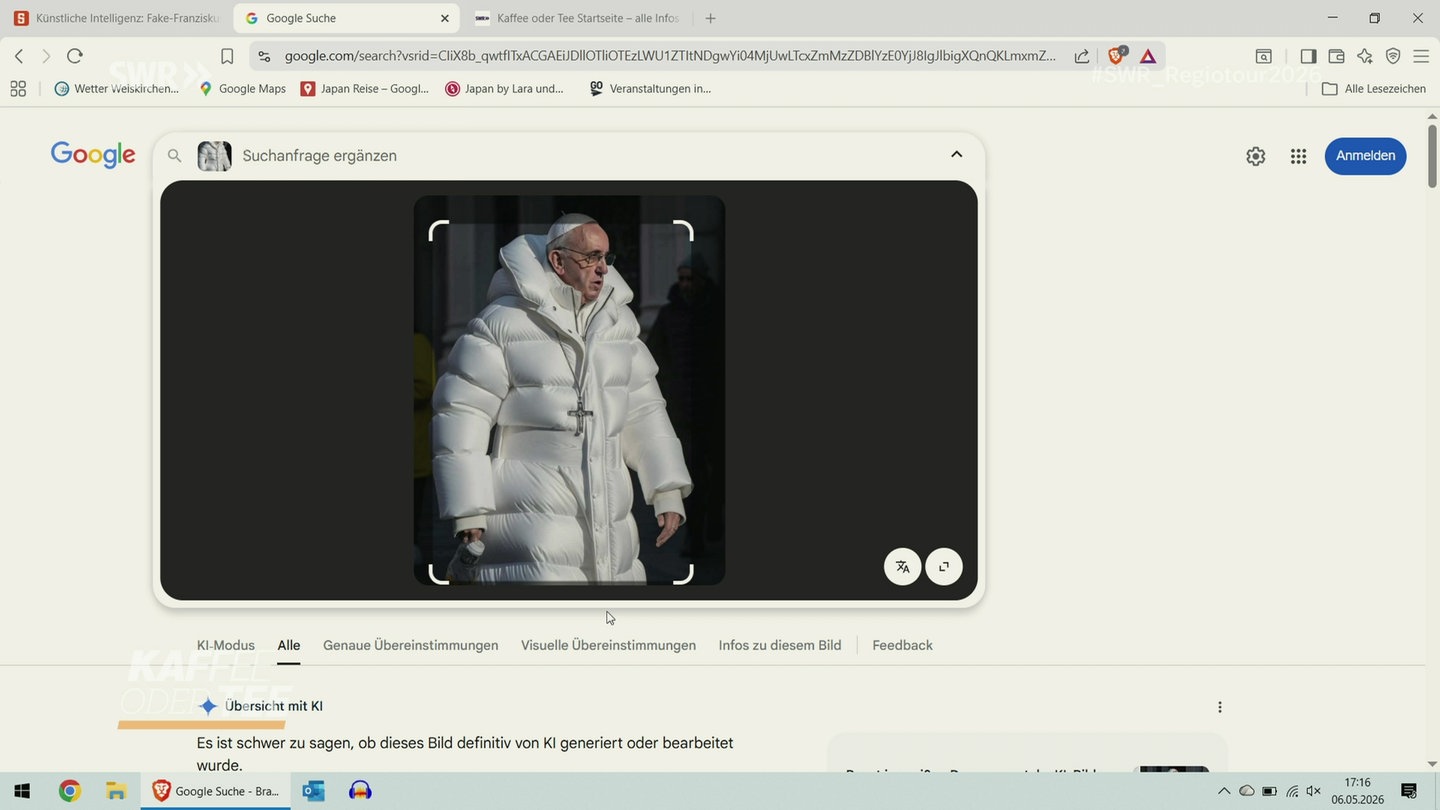Screen dimensions: 1440x810
Task: Toggle the Brave sidebar panel icon
Action: pos(1308,56)
